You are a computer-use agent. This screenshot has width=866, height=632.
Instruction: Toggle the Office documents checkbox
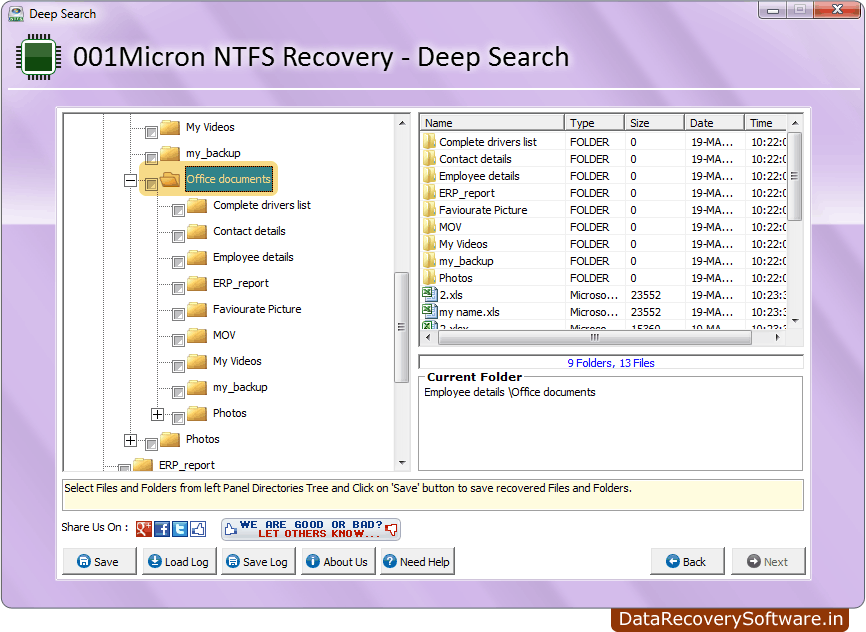click(x=151, y=185)
